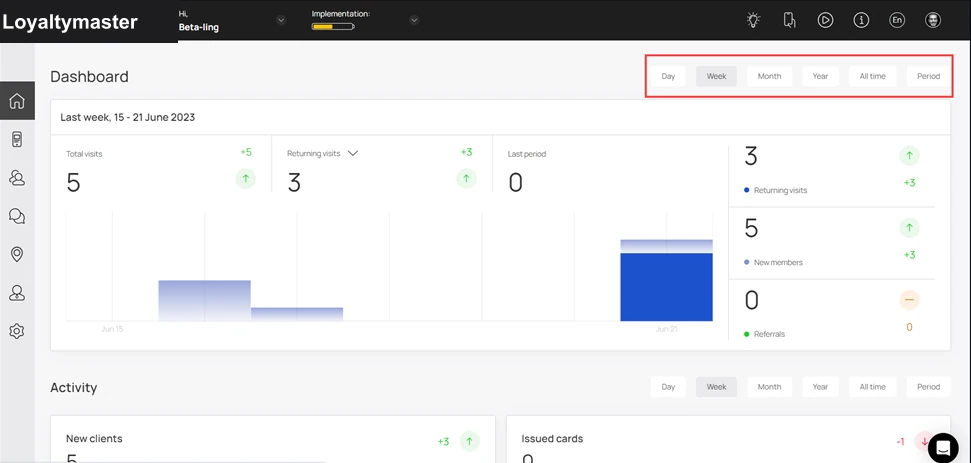This screenshot has height=463, width=971.
Task: Open the card device sidebar icon
Action: click(17, 139)
